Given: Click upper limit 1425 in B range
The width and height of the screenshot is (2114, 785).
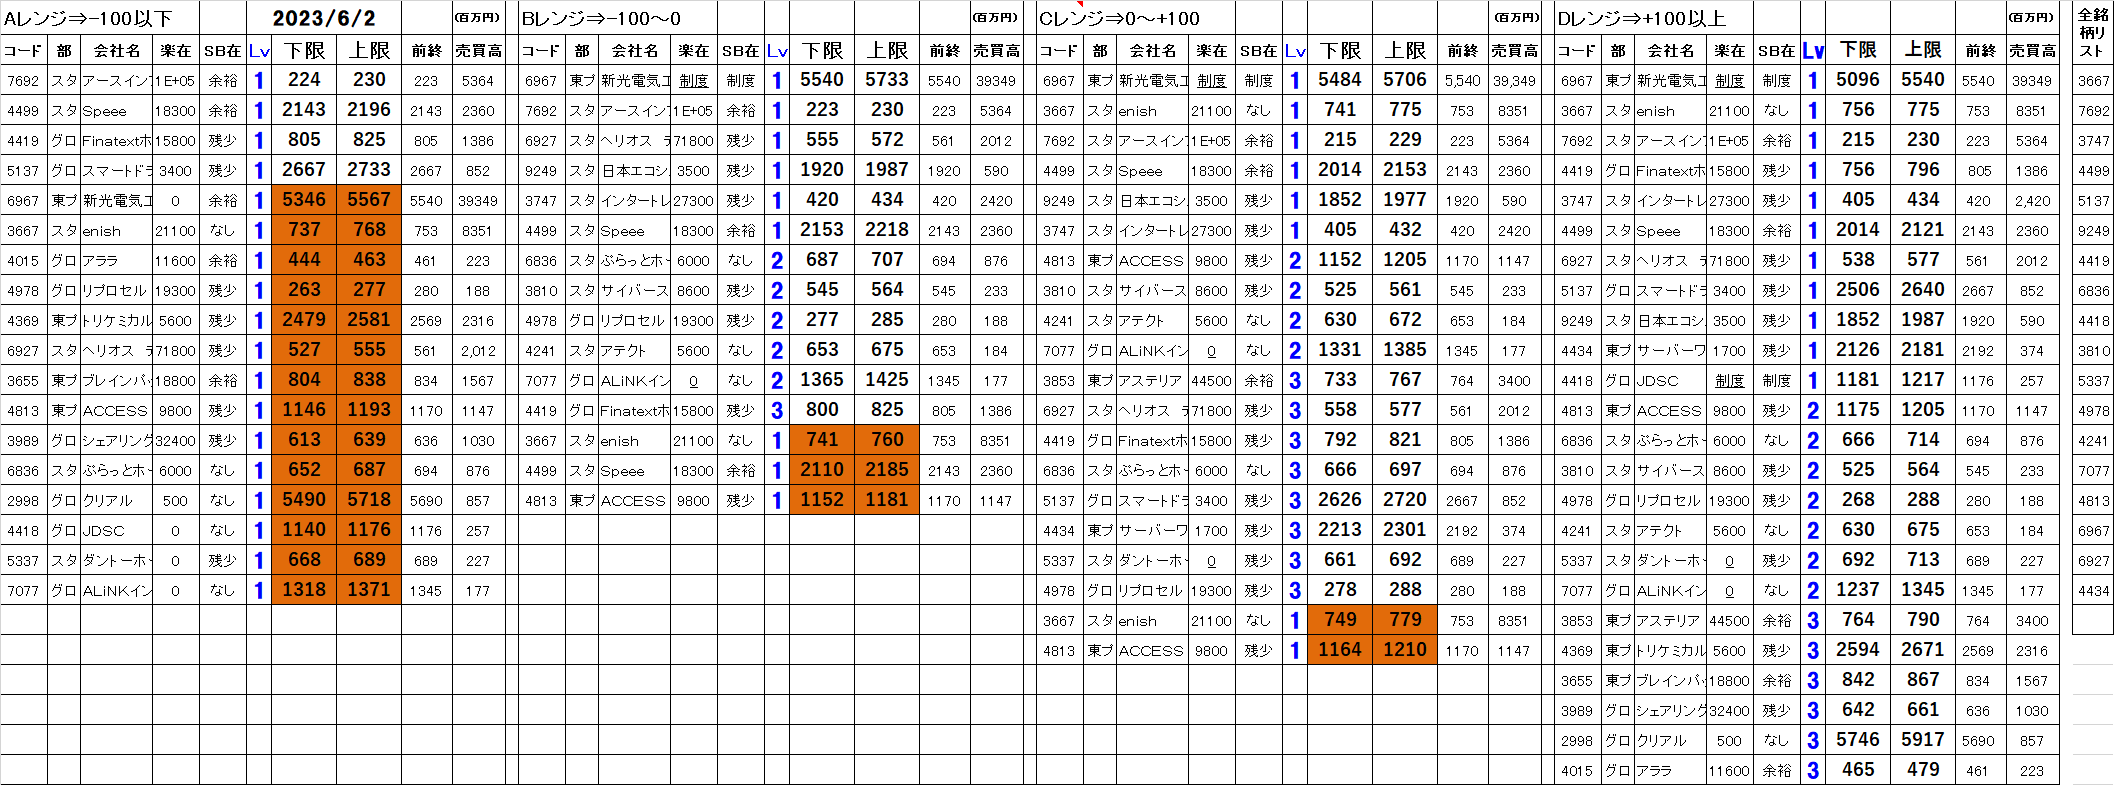Looking at the screenshot, I should tap(887, 380).
